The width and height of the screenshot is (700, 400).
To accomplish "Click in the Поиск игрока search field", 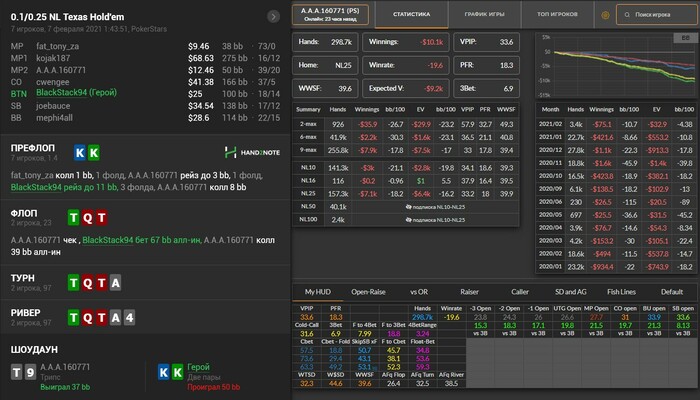I will (x=656, y=15).
